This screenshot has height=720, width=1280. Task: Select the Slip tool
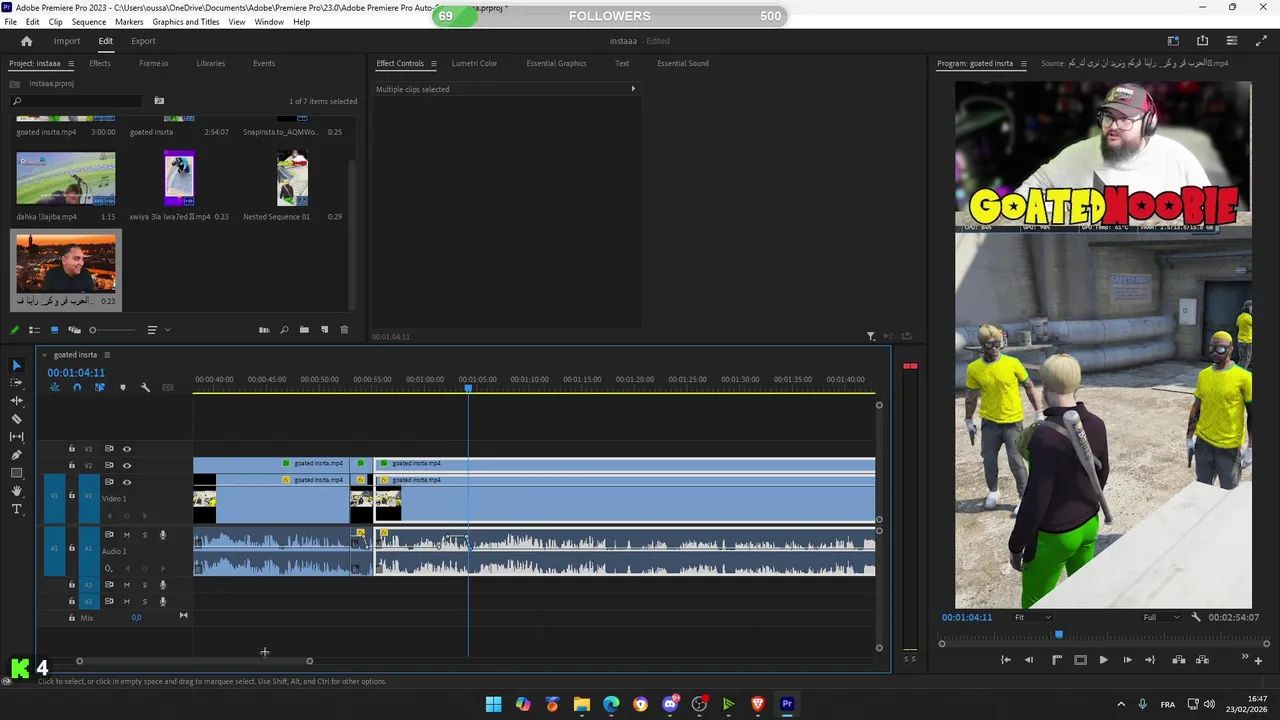click(x=16, y=437)
